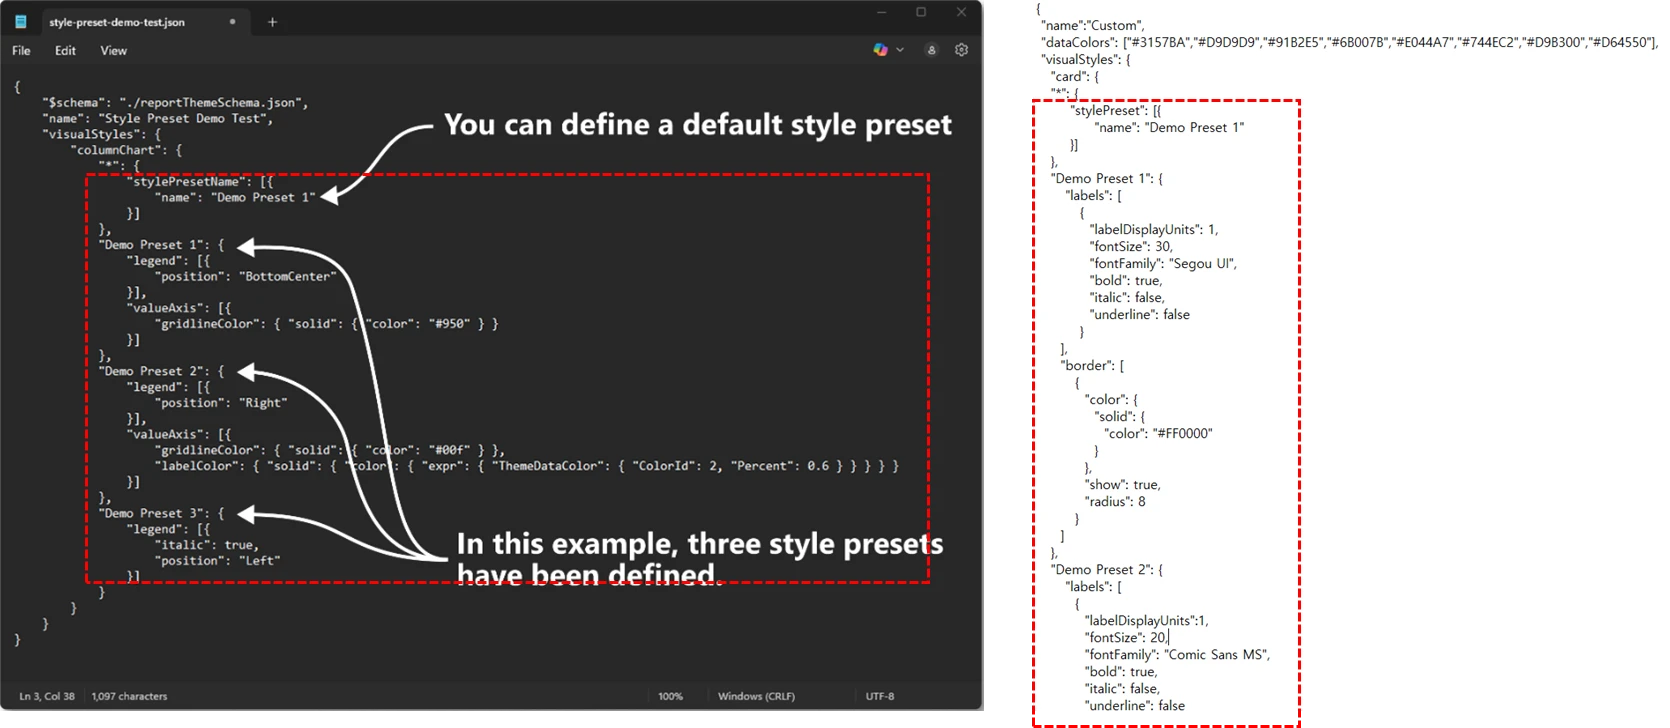1670x728 pixels.
Task: Click the UTF-8 encoding indicator
Action: [880, 696]
